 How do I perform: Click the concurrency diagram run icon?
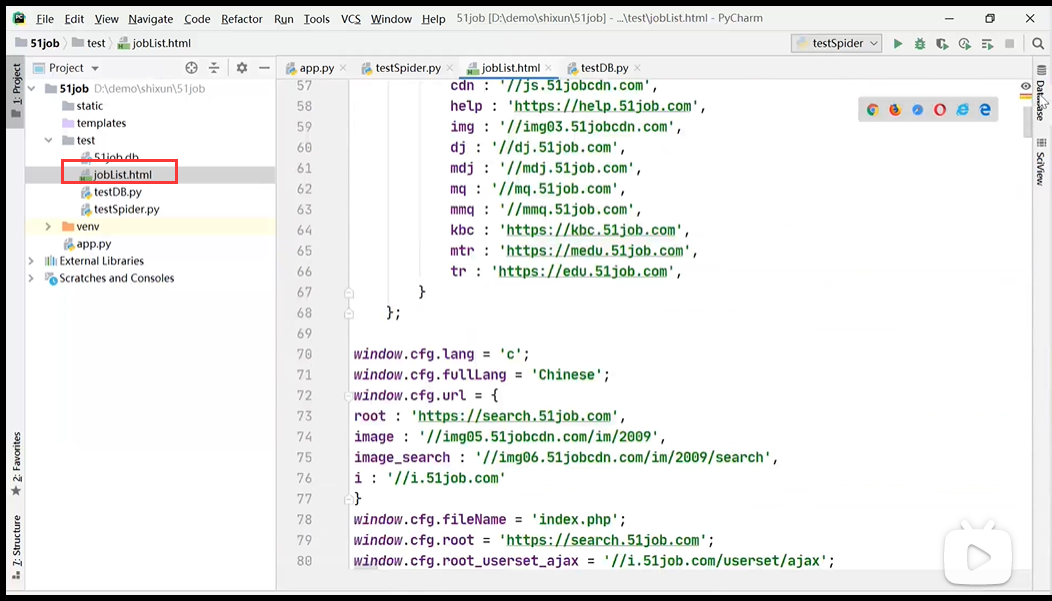tap(987, 44)
